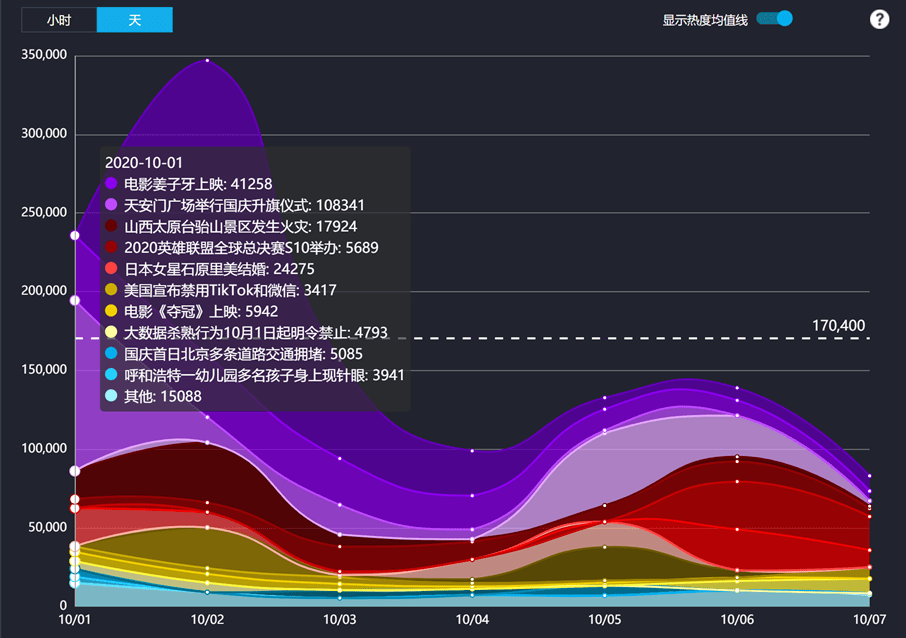The image size is (906, 638).
Task: Select the 天 tab
Action: (135, 20)
